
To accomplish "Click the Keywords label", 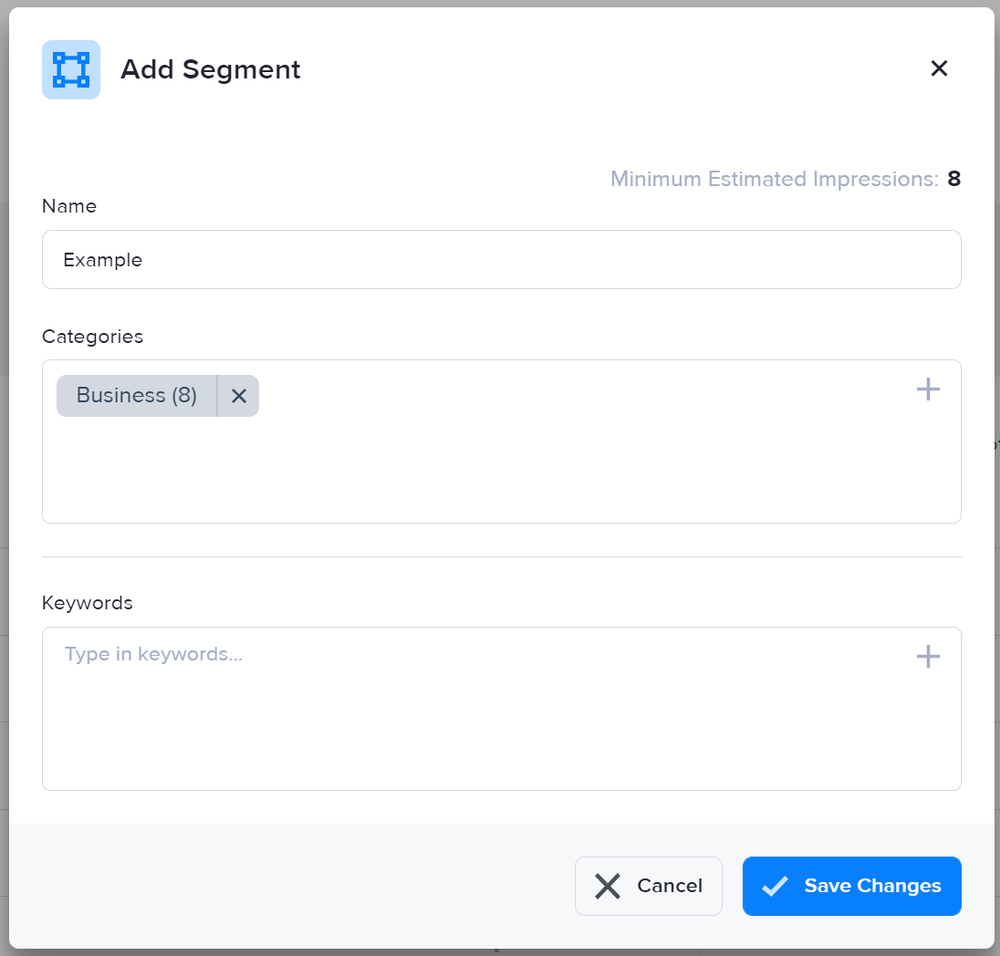I will click(x=87, y=603).
